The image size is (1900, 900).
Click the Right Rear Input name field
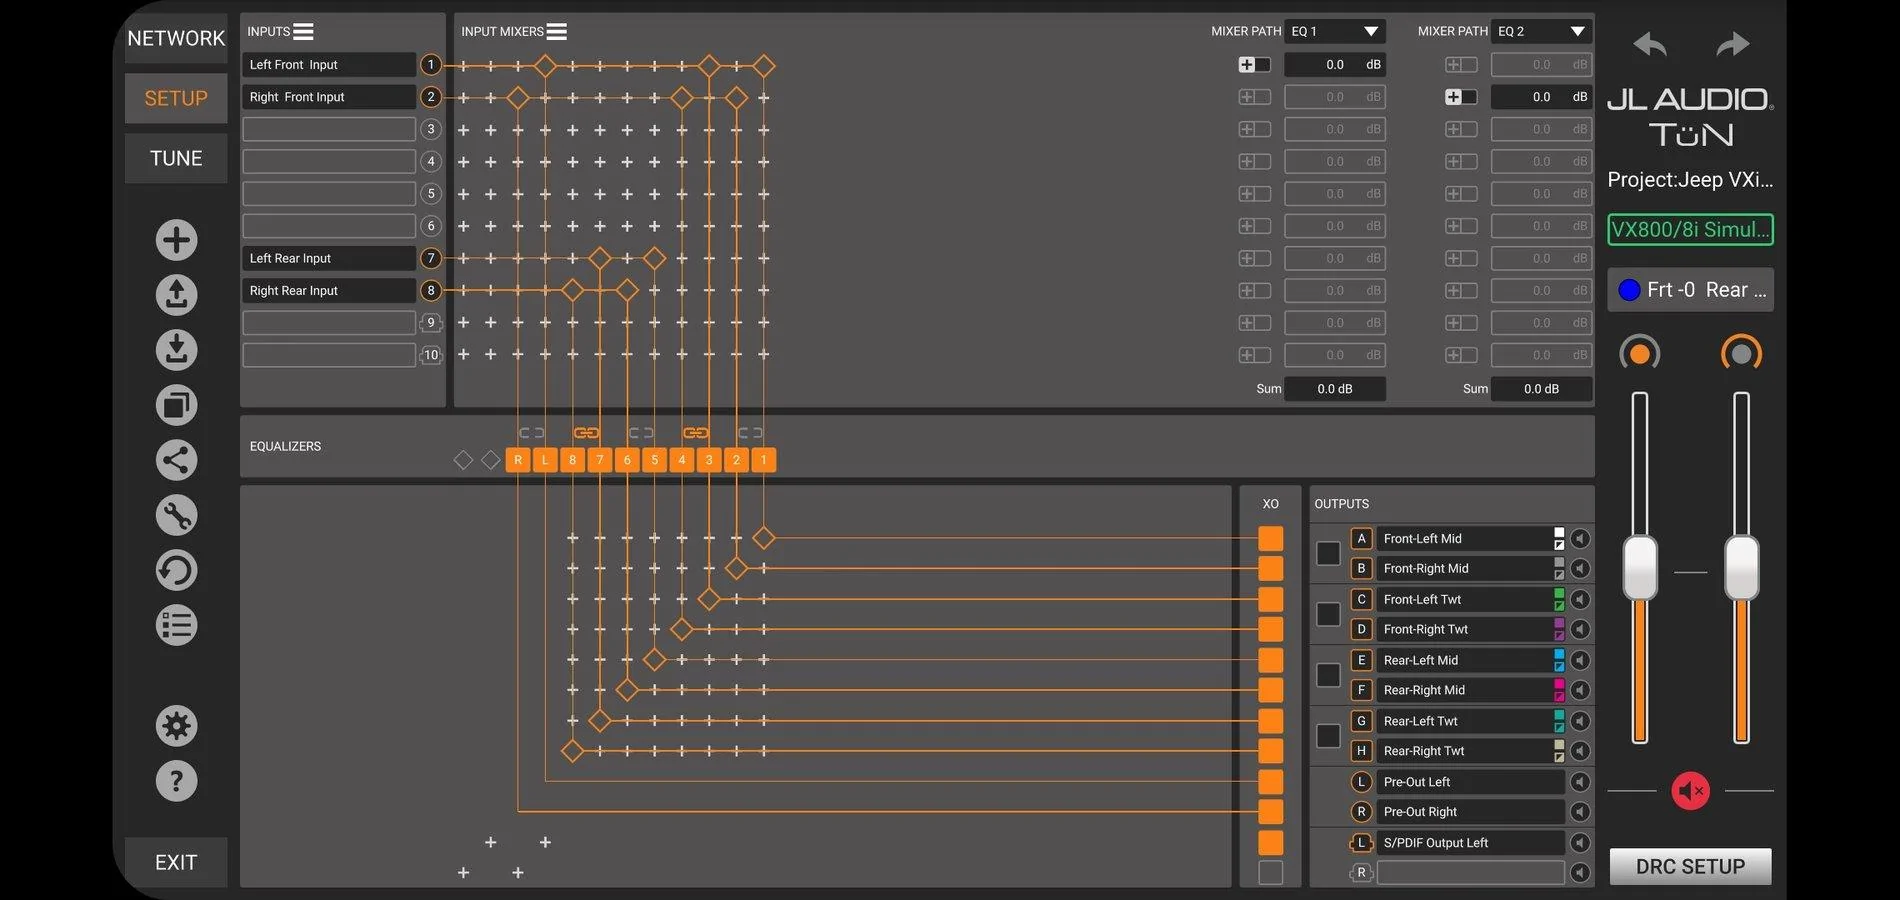click(329, 291)
